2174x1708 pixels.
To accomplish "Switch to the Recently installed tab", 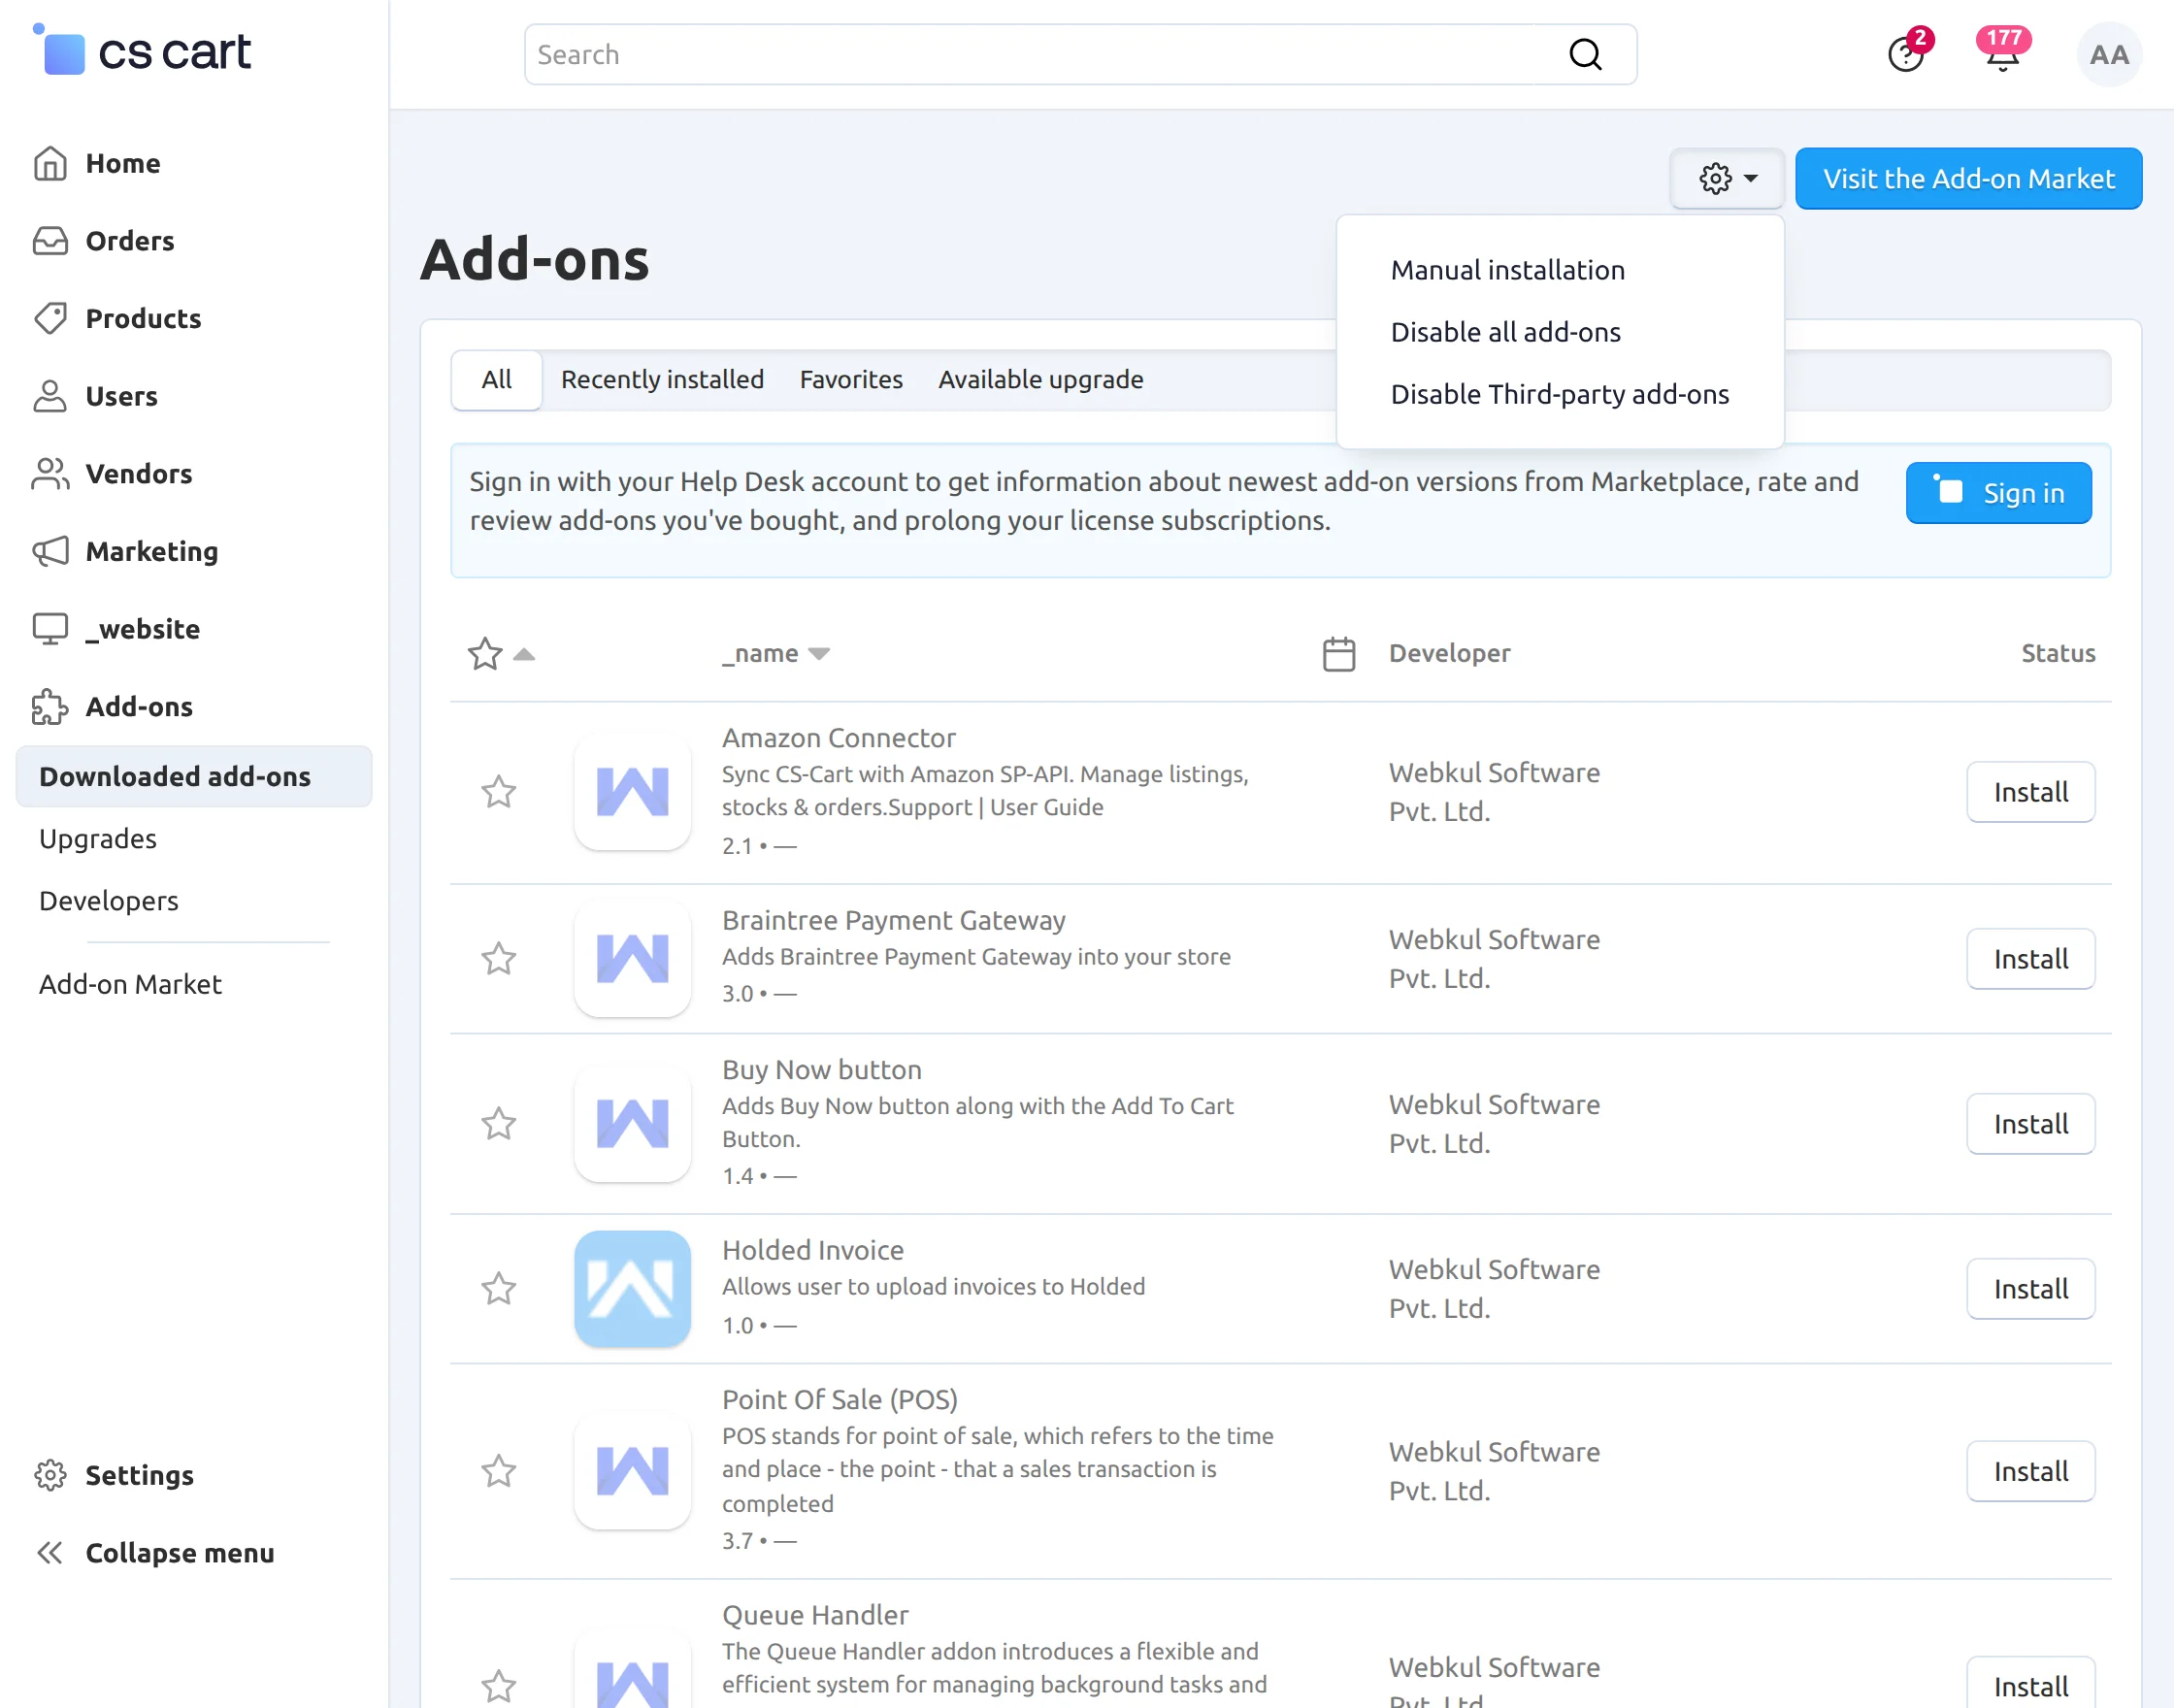I will pyautogui.click(x=662, y=380).
